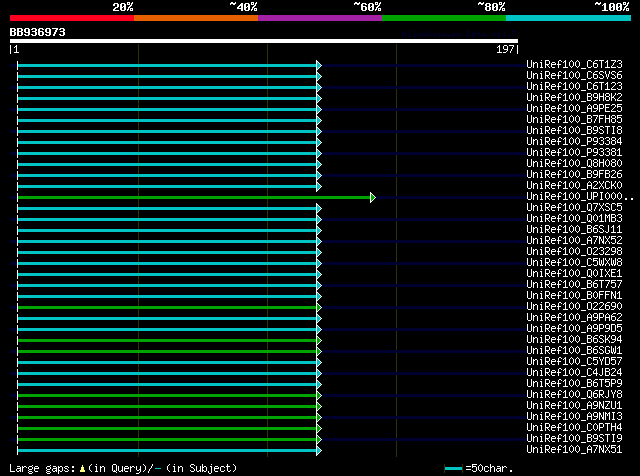Image resolution: width=640 pixels, height=476 pixels.
Task: Click the UniRef100_C6T1Z3 label
Action: (574, 65)
